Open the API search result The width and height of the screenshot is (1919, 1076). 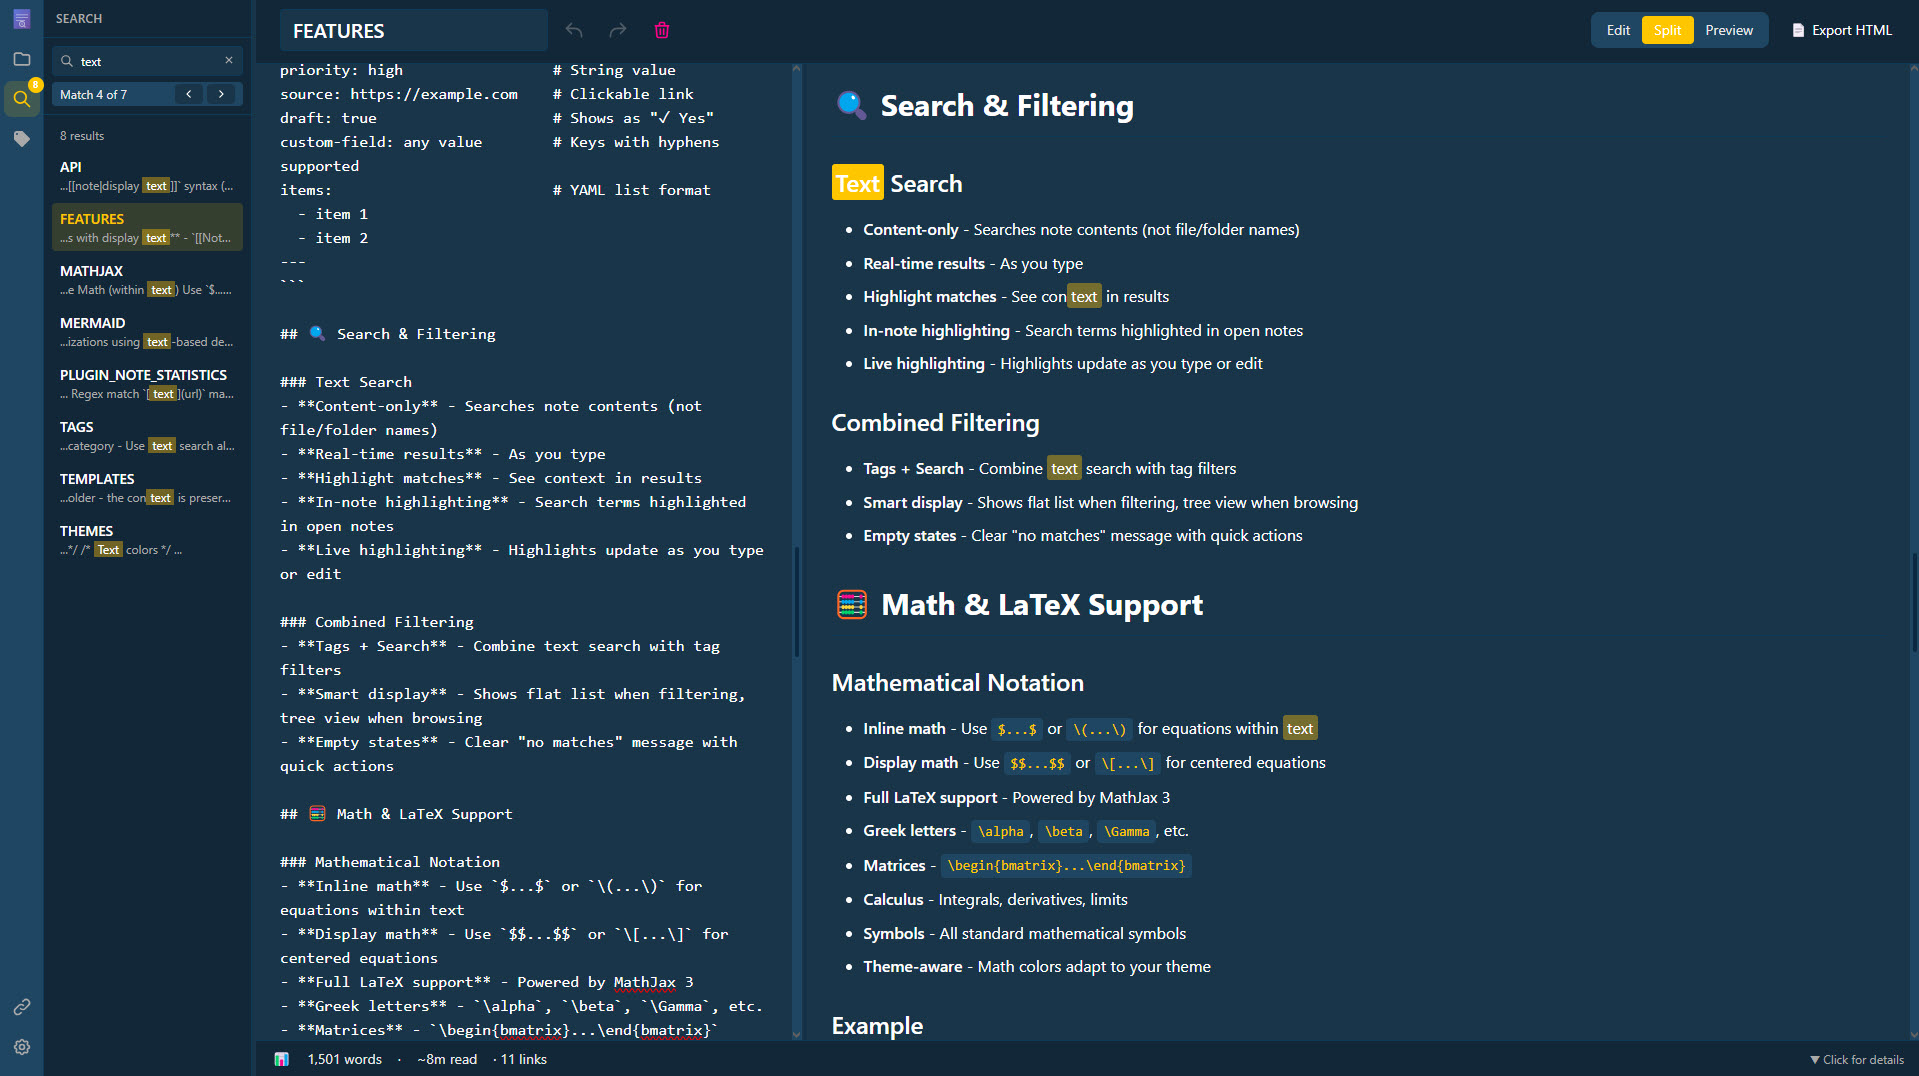147,176
